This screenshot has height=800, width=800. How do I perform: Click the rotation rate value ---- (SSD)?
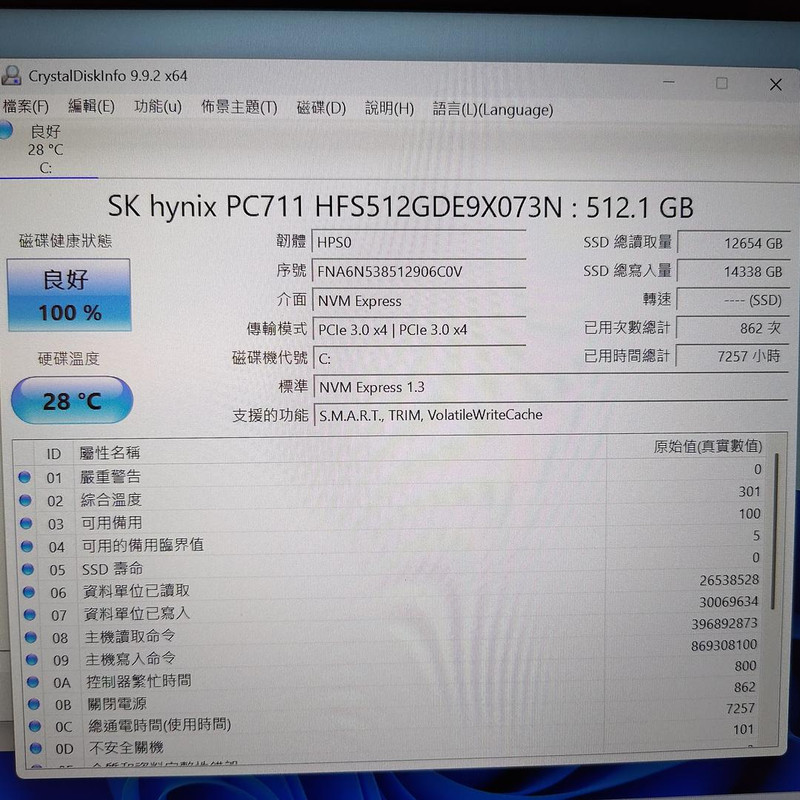point(733,300)
